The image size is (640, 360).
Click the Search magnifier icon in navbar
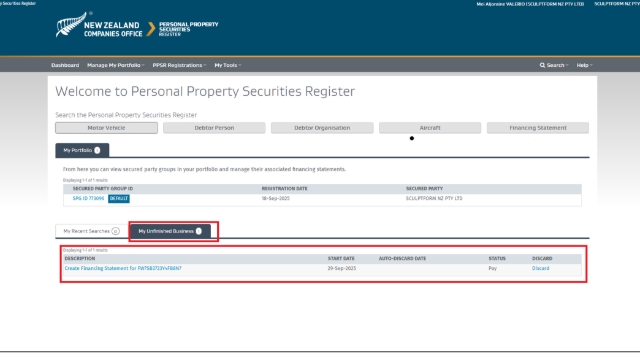tap(542, 65)
